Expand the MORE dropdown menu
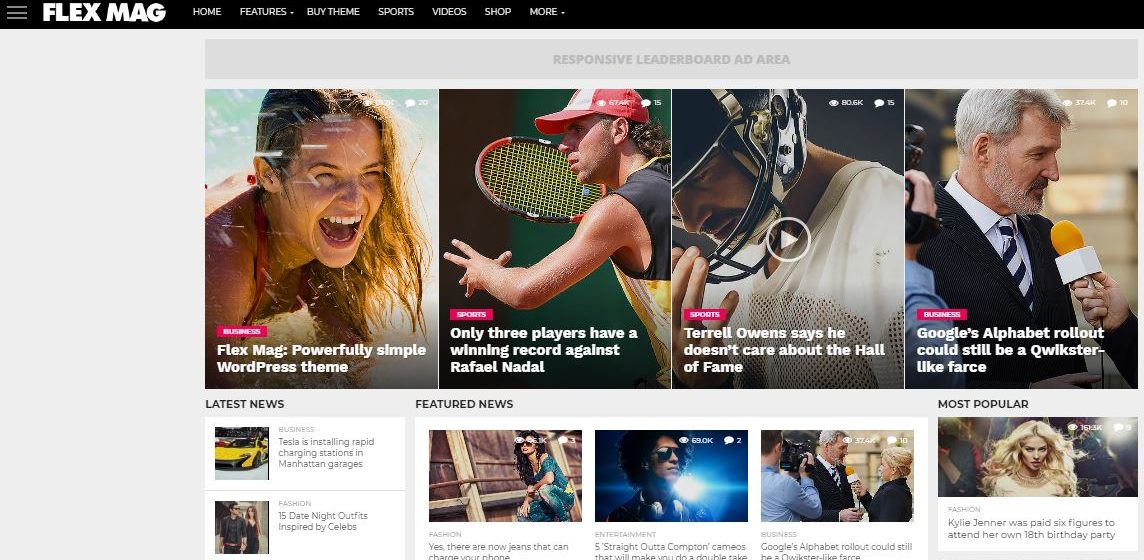Screen dimensions: 1144x560 [546, 12]
